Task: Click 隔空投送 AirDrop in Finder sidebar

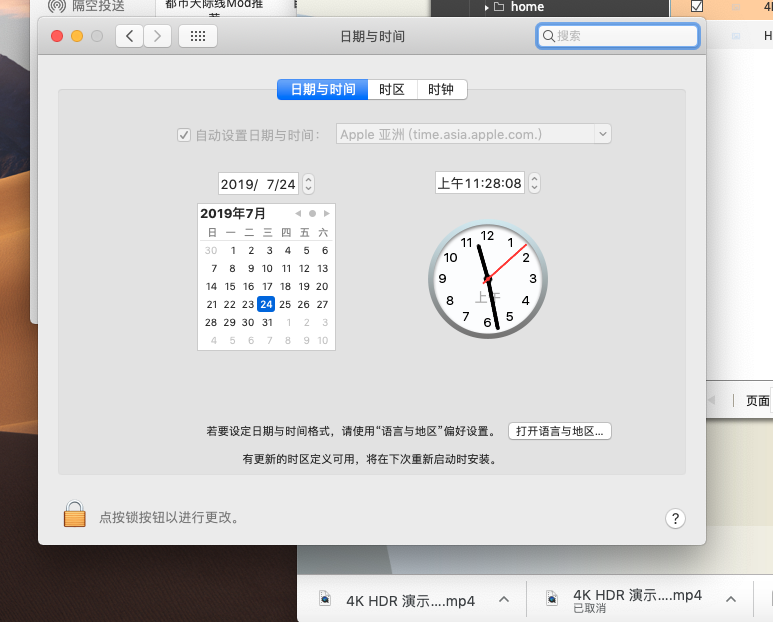Action: (98, 6)
